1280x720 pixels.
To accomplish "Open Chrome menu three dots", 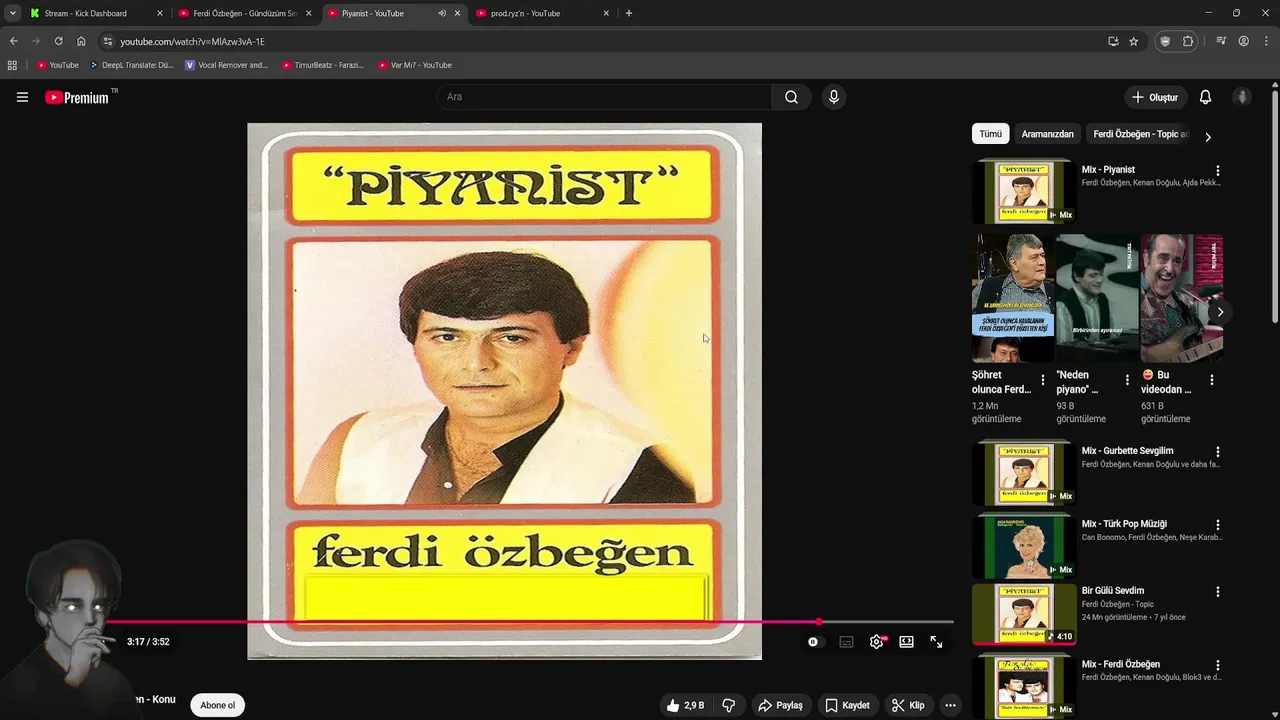I will (1266, 41).
